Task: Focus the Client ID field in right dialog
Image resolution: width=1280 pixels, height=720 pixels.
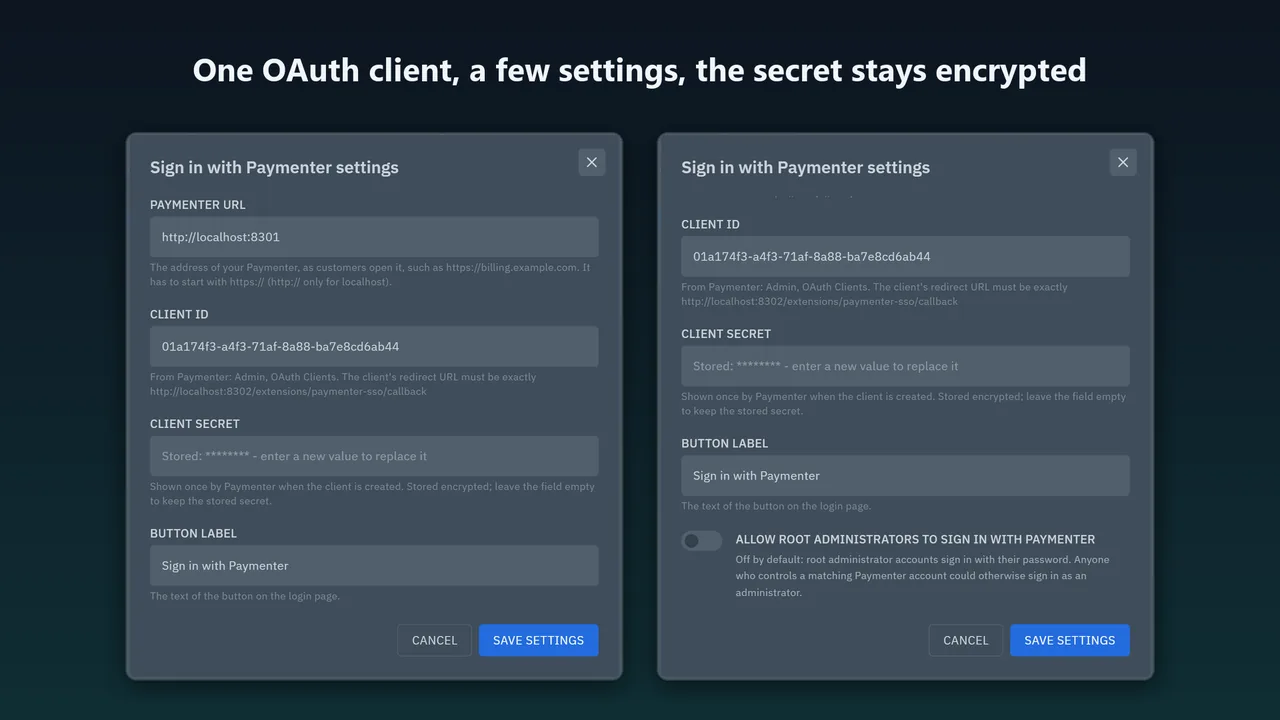Action: pyautogui.click(x=905, y=257)
